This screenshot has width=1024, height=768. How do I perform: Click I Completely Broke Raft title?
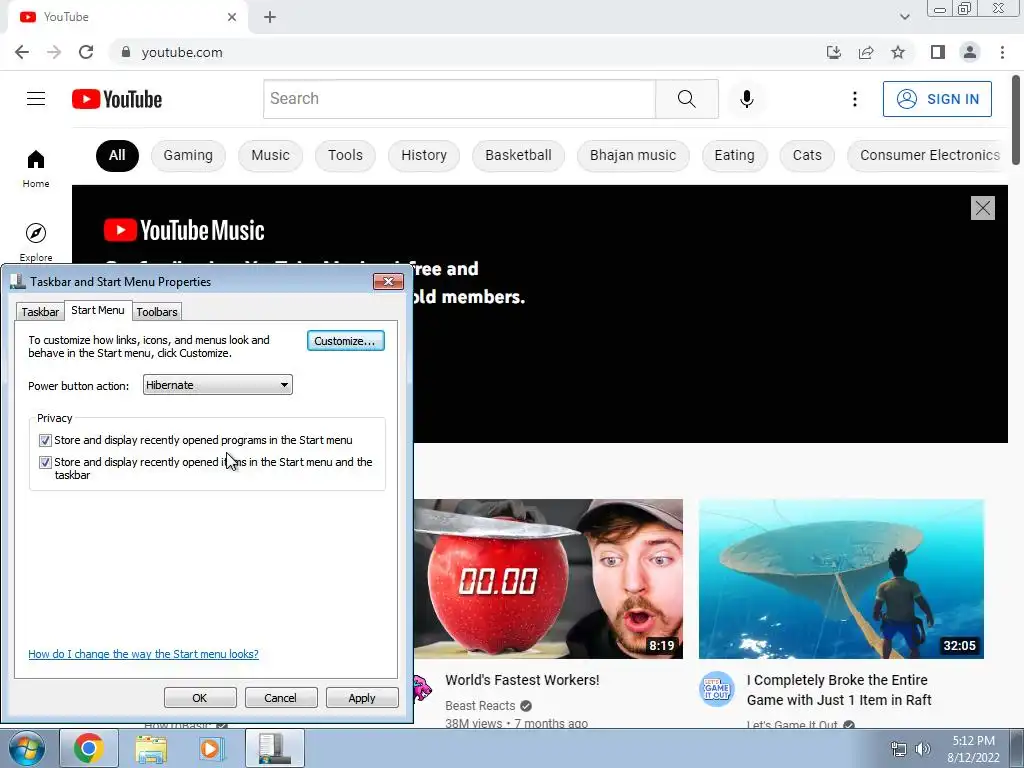pyautogui.click(x=839, y=690)
